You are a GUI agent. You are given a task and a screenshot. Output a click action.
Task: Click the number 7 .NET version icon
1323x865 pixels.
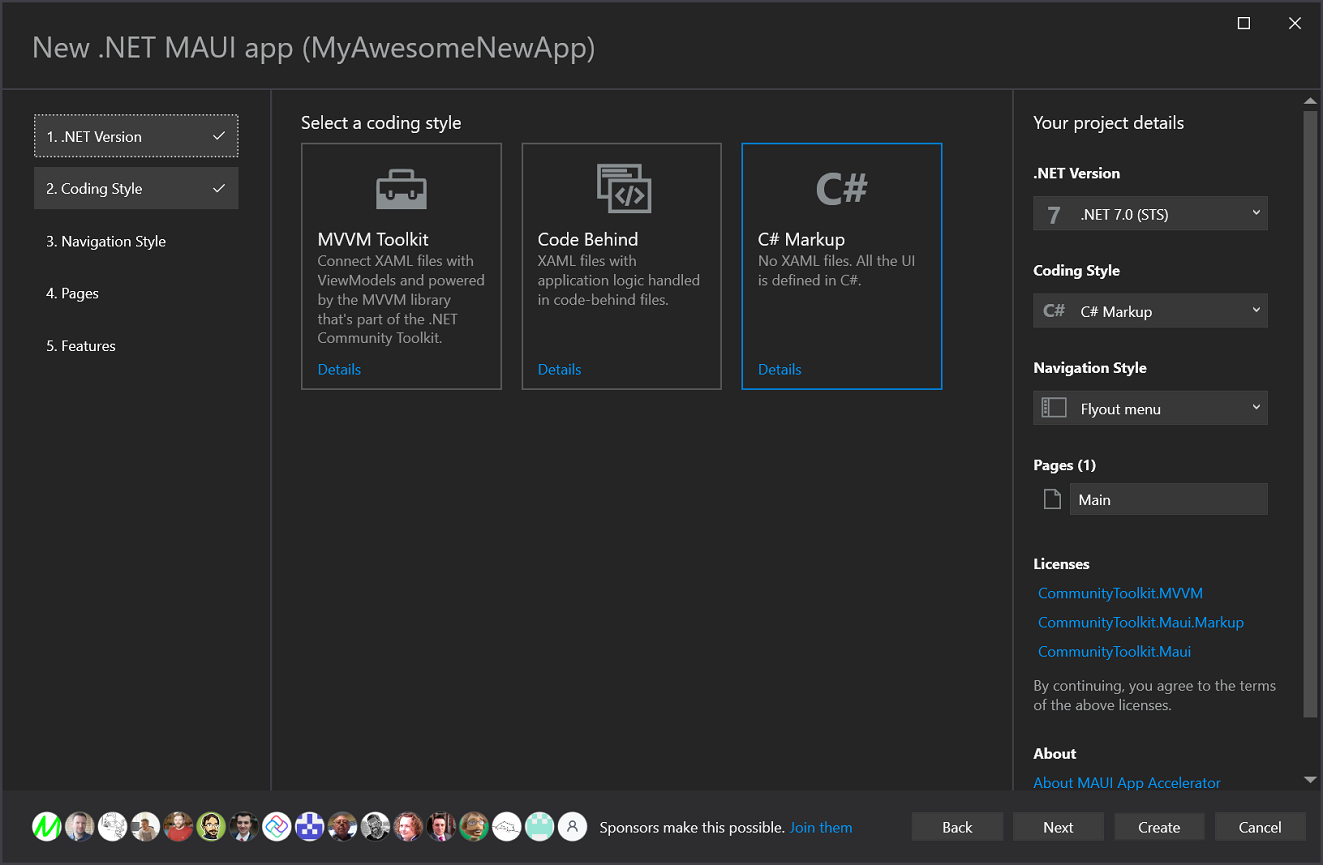click(1053, 214)
